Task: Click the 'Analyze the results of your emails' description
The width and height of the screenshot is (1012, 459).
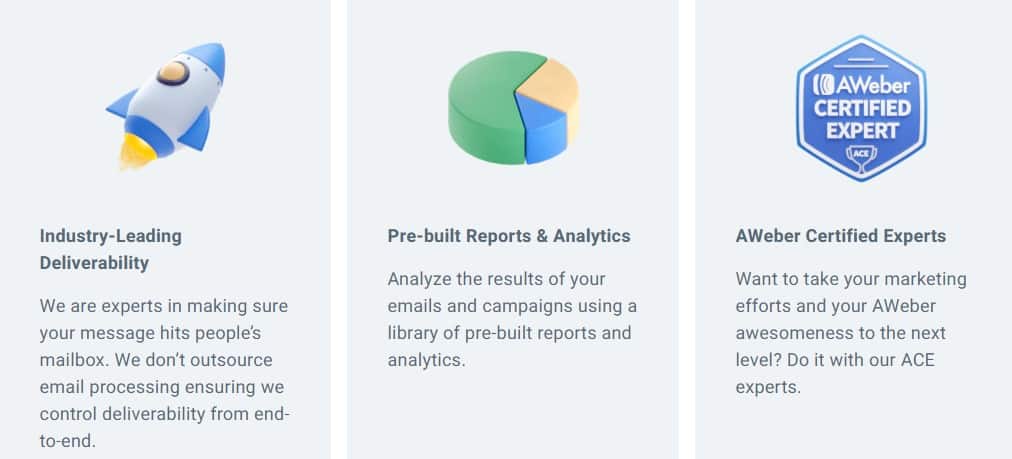Action: [512, 320]
